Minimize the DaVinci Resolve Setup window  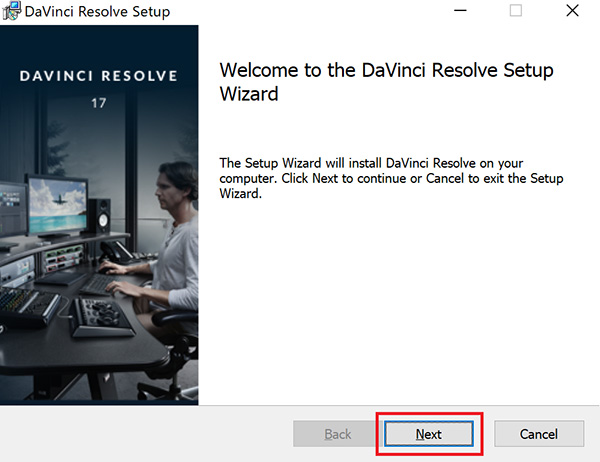[x=460, y=11]
